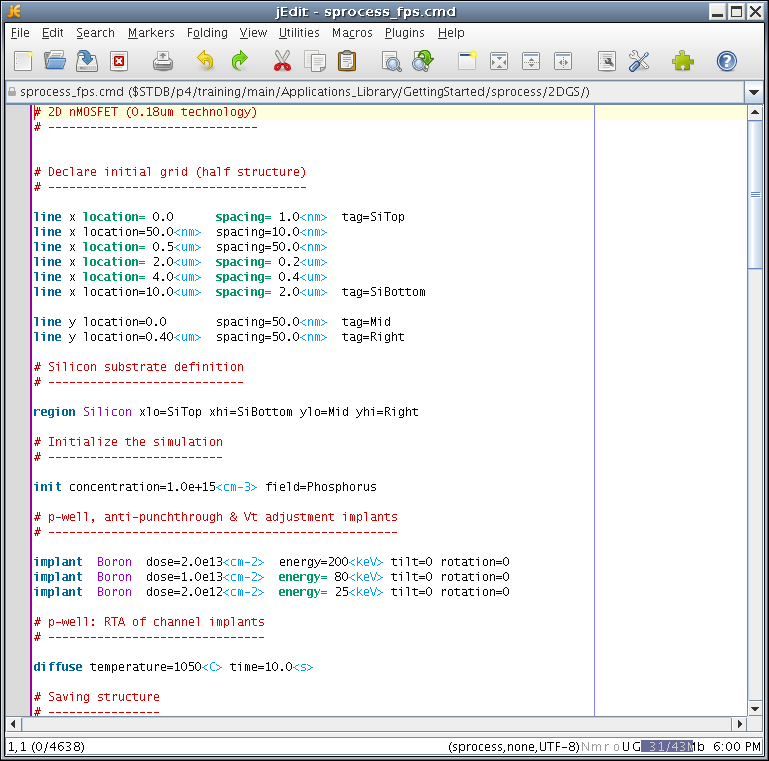
Task: Open the Help menu
Action: click(451, 33)
